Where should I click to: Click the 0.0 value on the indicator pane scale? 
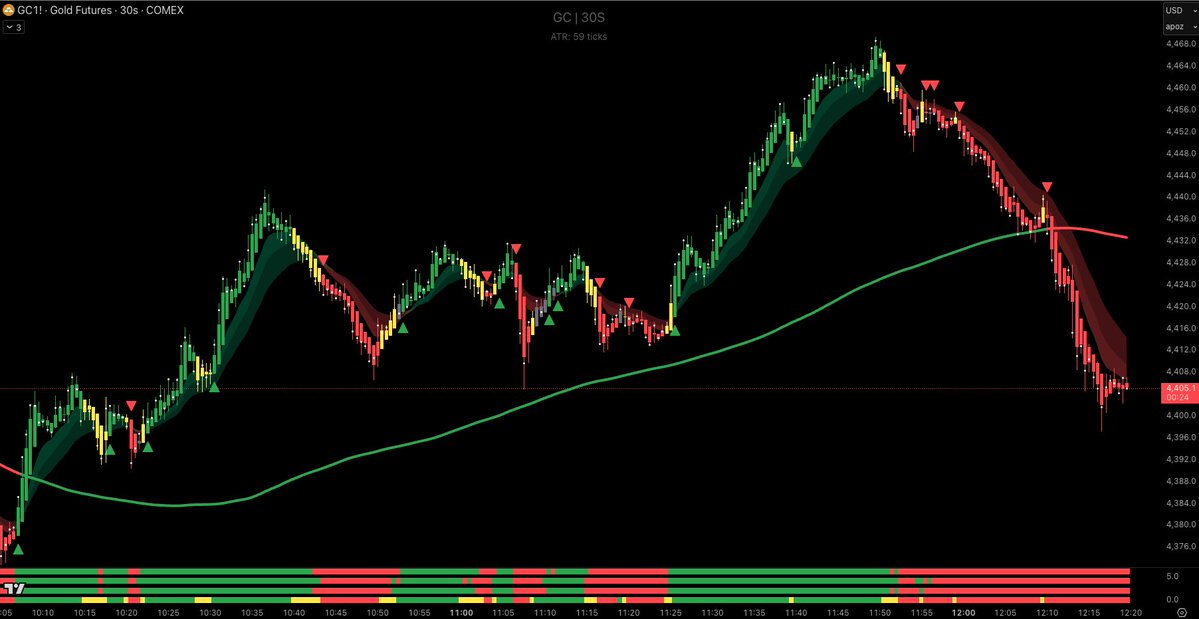pos(1171,598)
